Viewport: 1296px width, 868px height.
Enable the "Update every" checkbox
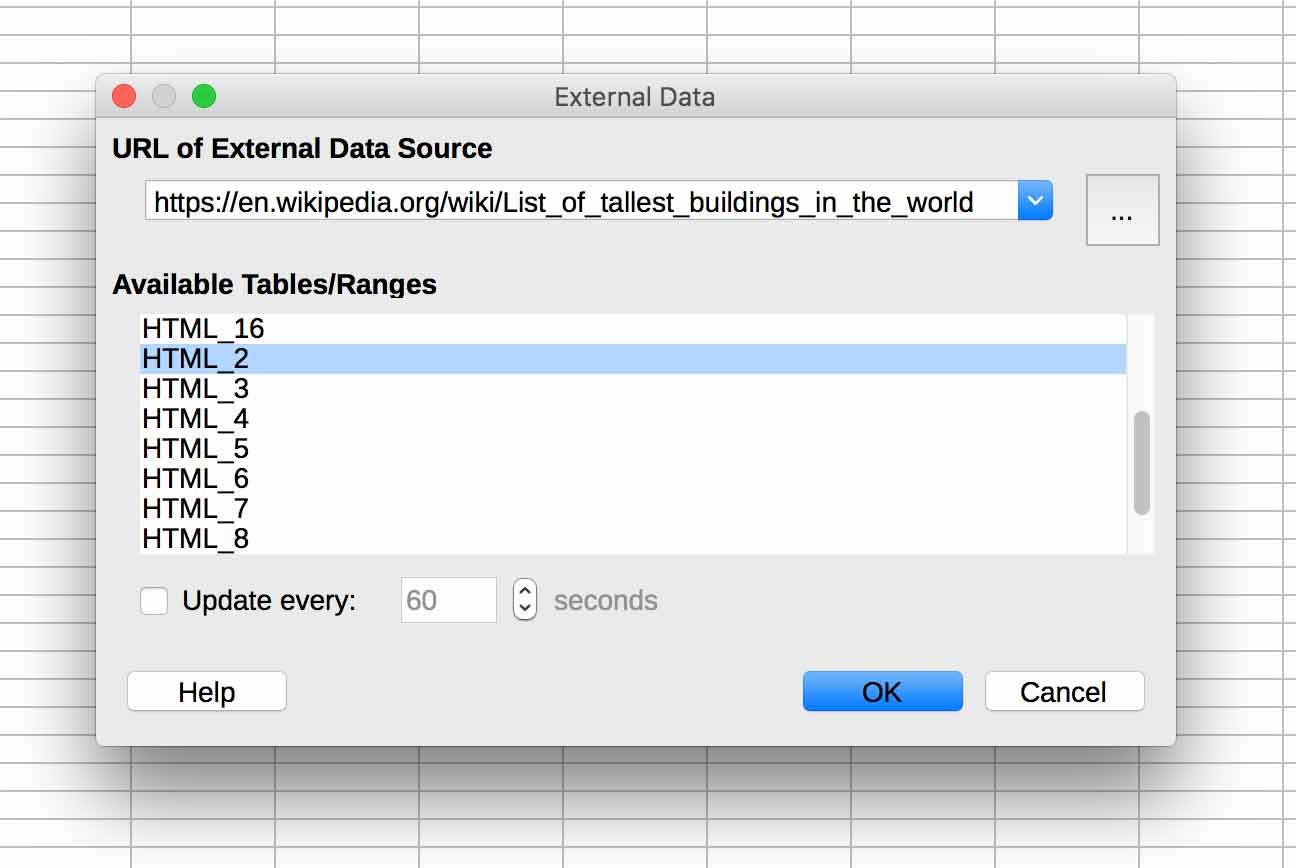point(154,600)
